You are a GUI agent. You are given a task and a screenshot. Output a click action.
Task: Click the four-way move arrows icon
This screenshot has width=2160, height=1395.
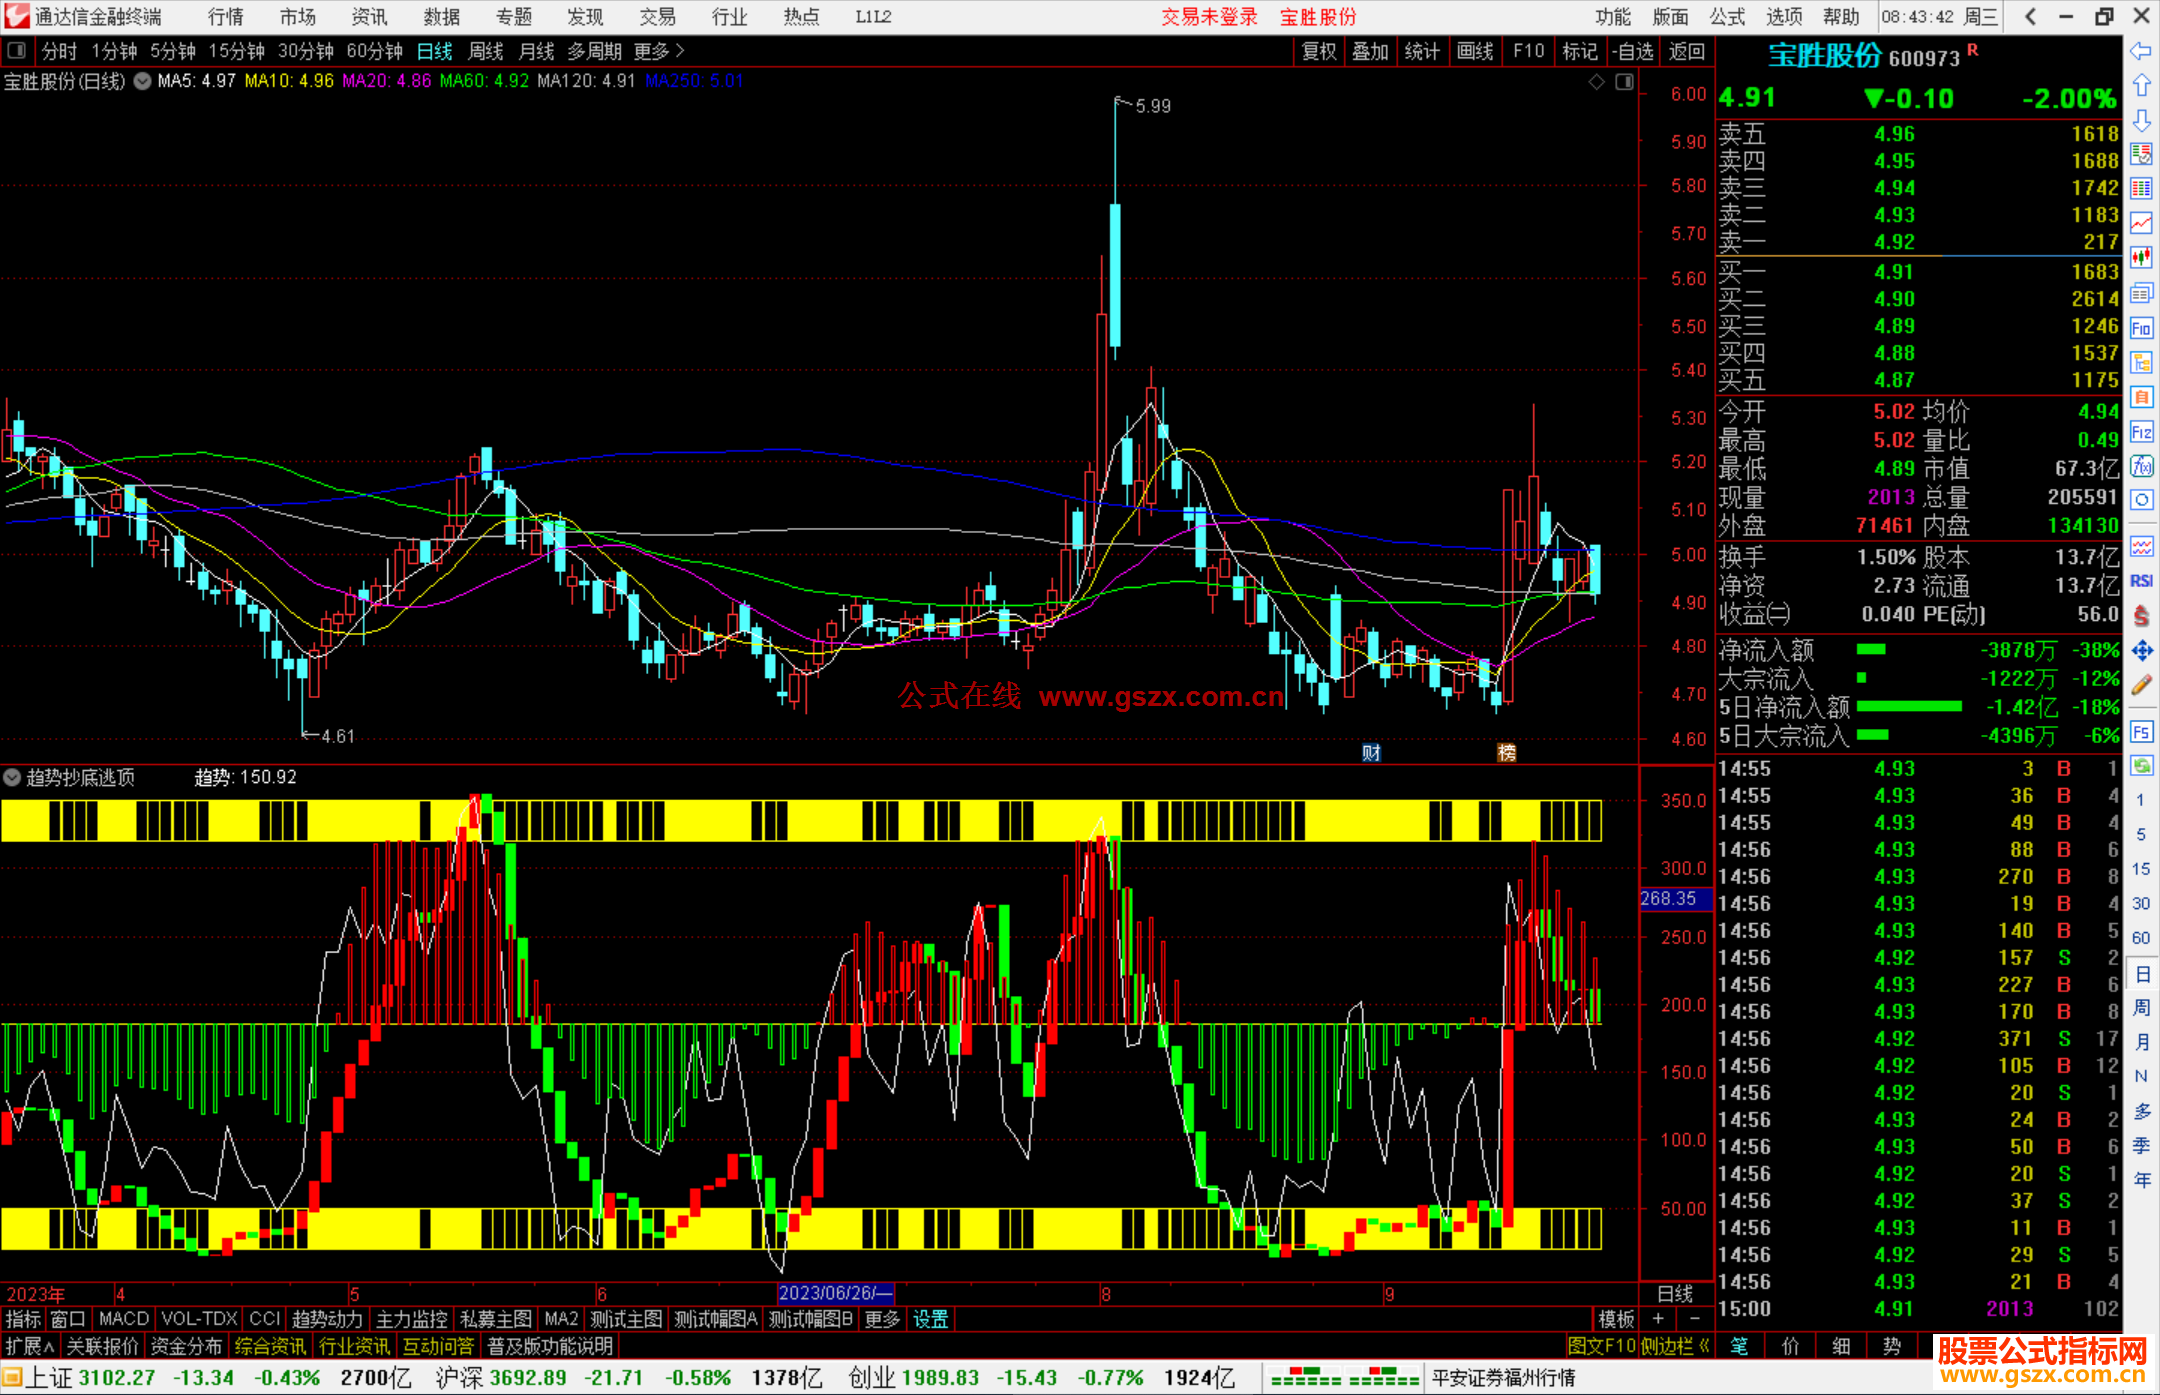2141,651
